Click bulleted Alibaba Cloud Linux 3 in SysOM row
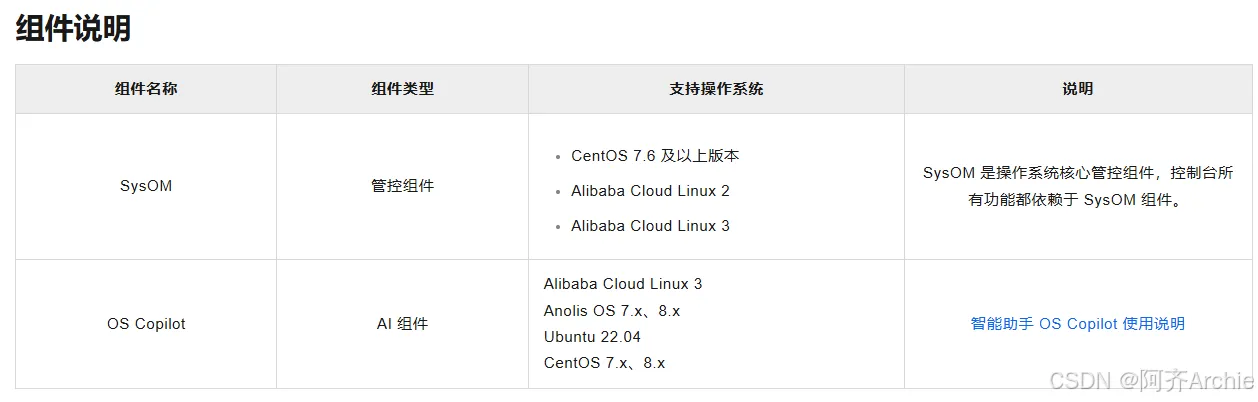 point(650,226)
